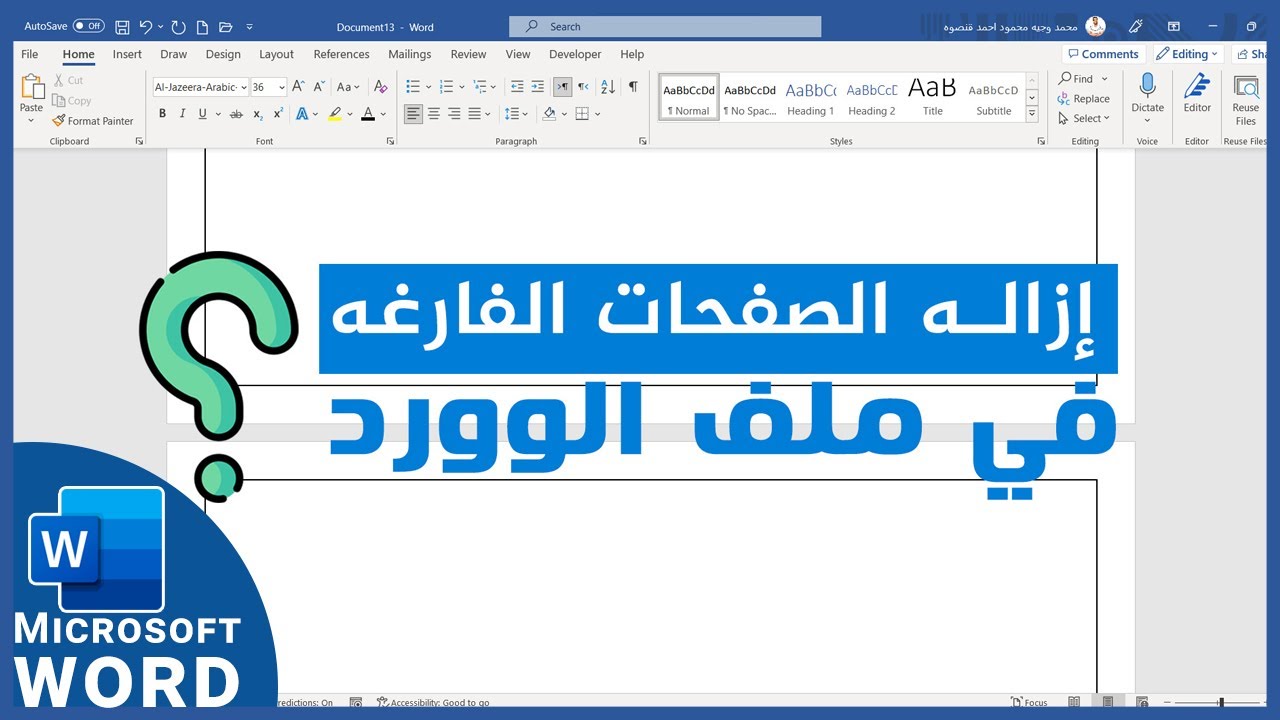Apply yellow text highlight color
This screenshot has height=720, width=1280.
[x=335, y=114]
